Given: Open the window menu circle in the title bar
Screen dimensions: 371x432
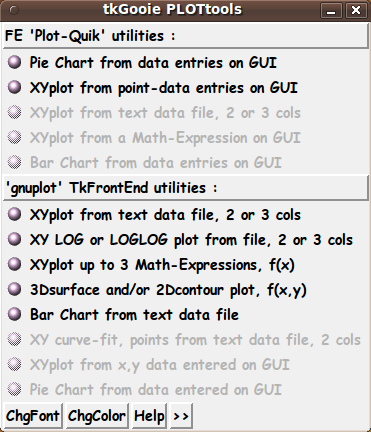Looking at the screenshot, I should click(x=14, y=10).
